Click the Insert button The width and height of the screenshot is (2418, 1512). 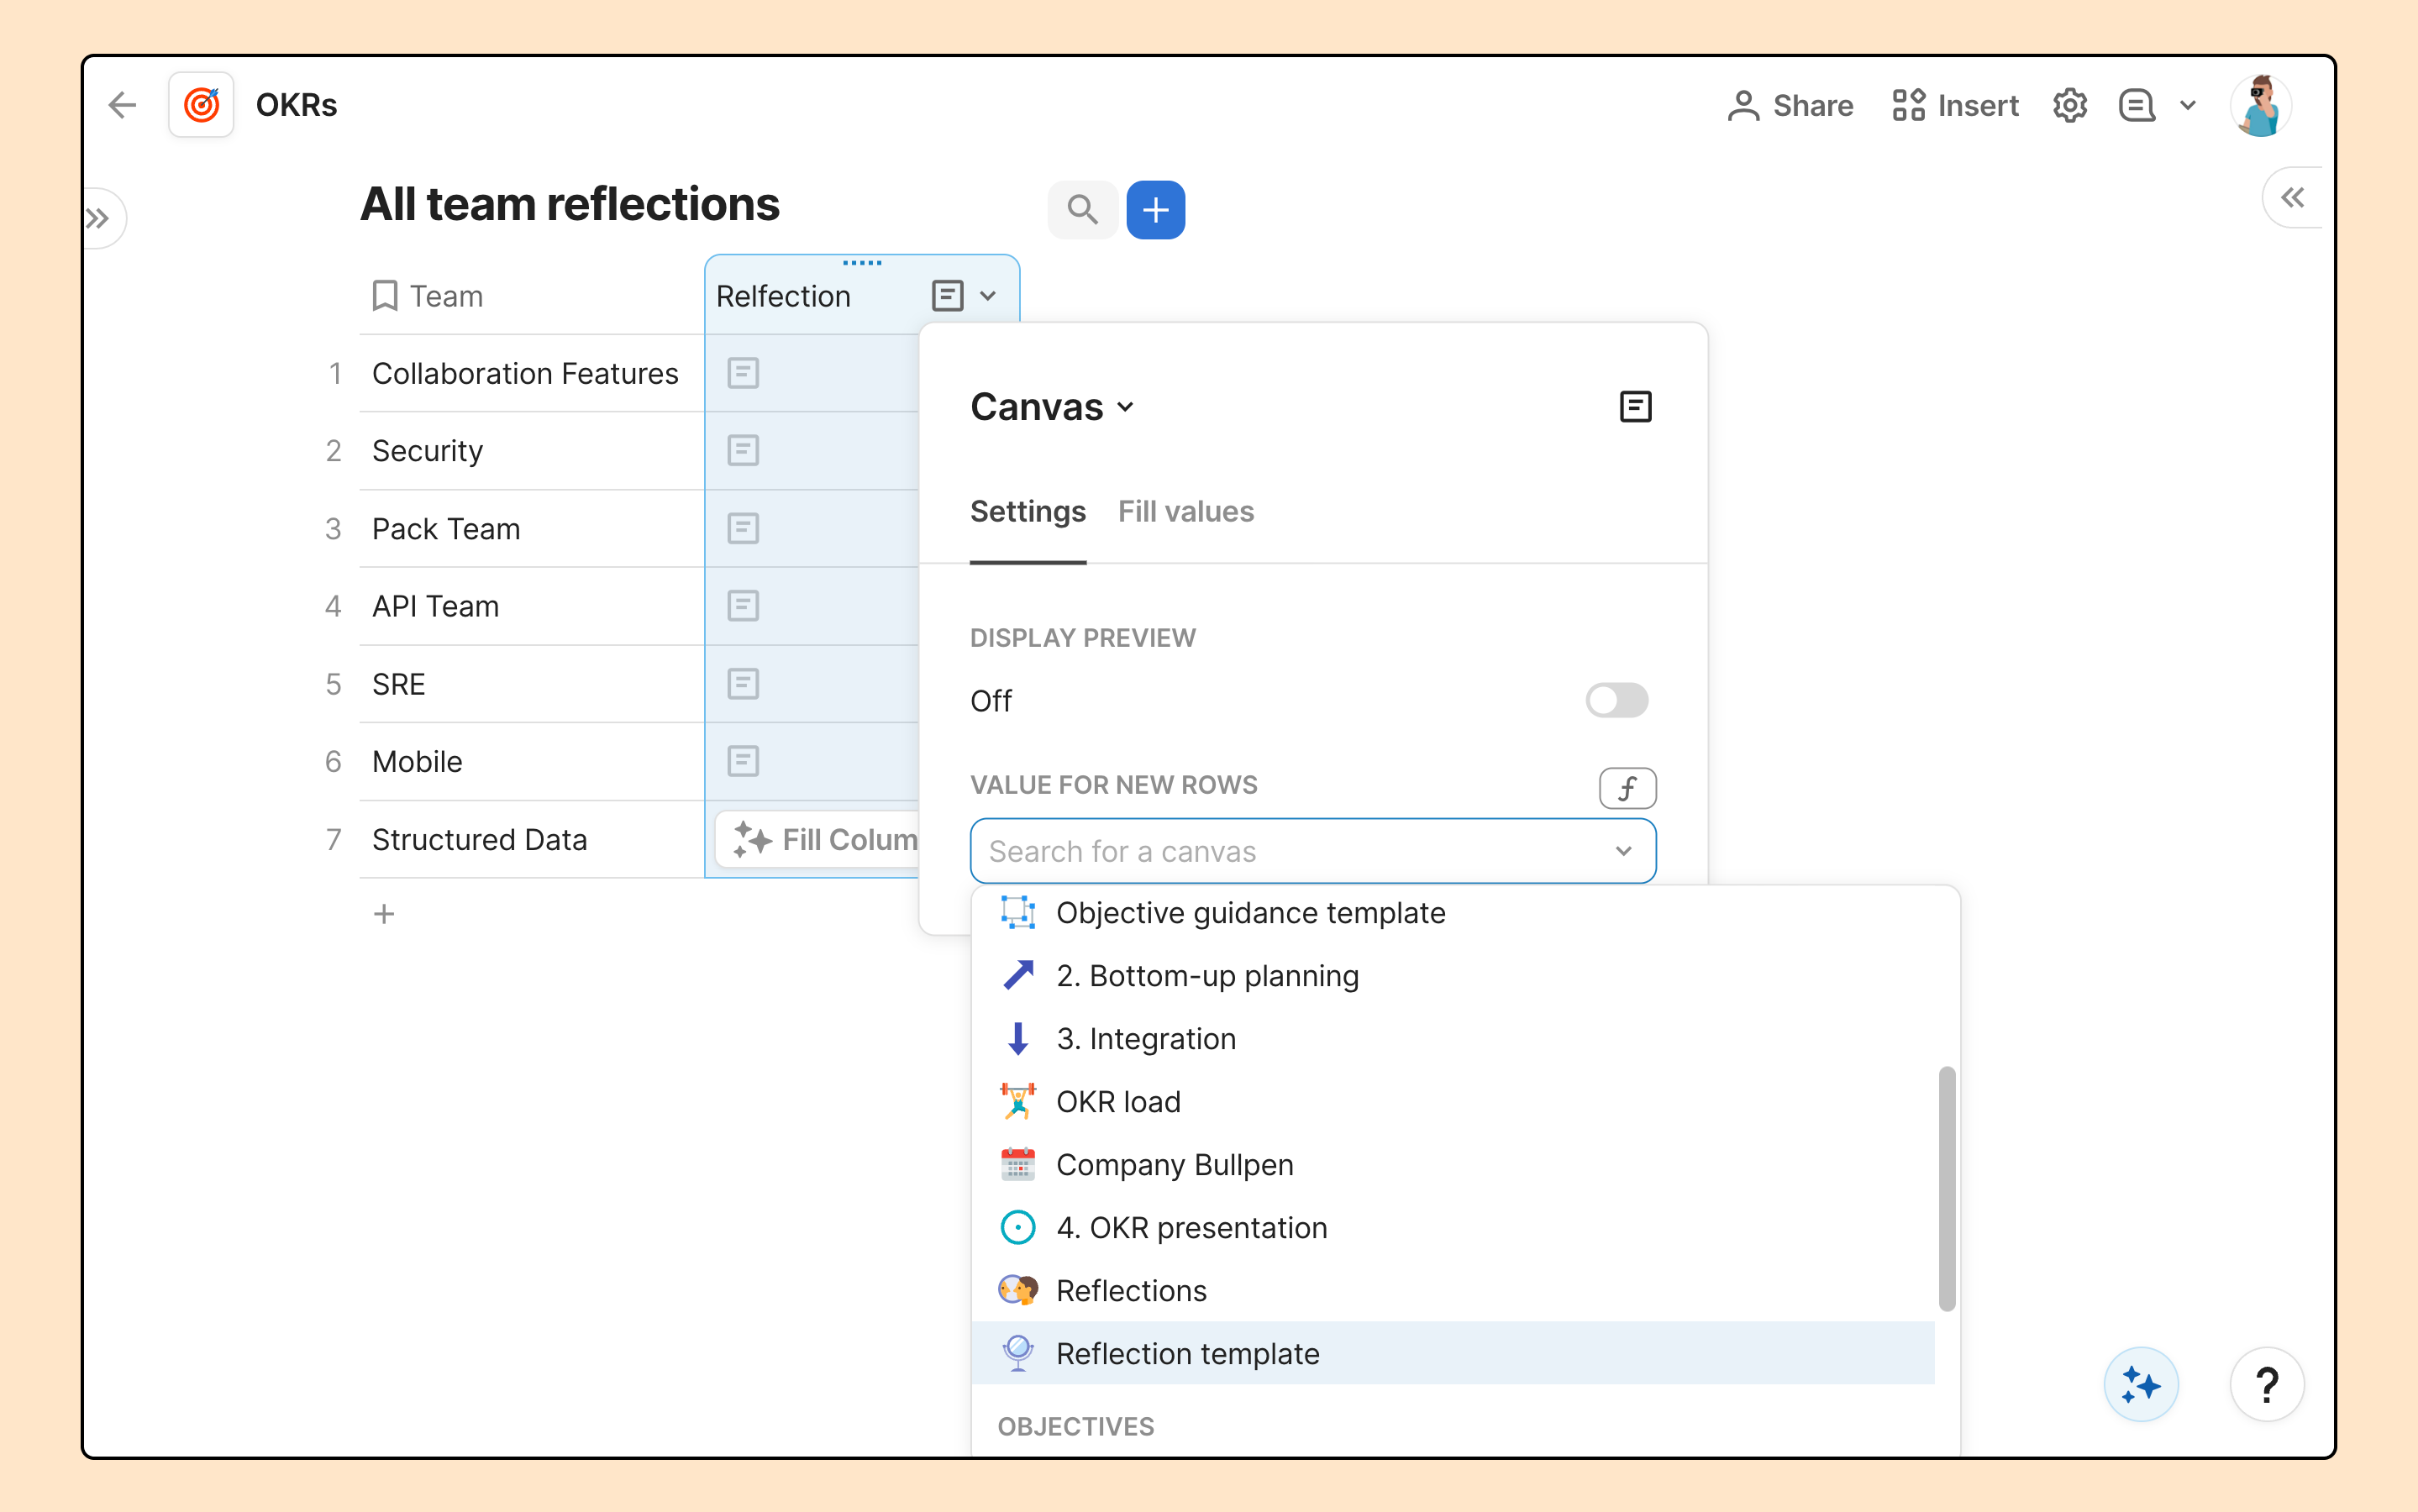point(1955,105)
